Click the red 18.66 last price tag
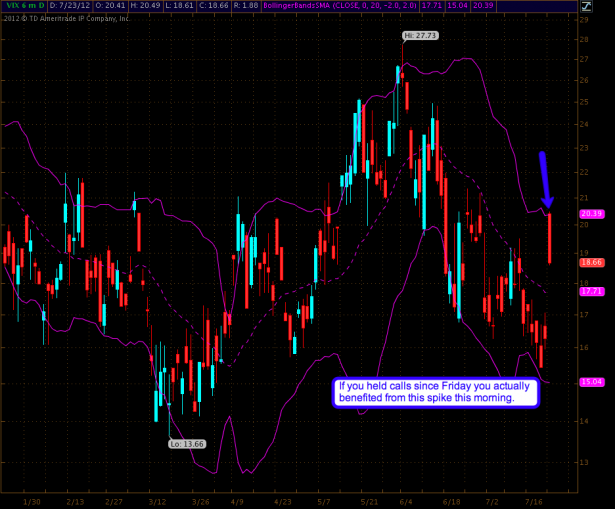Screen dimensions: 615x509 point(590,261)
